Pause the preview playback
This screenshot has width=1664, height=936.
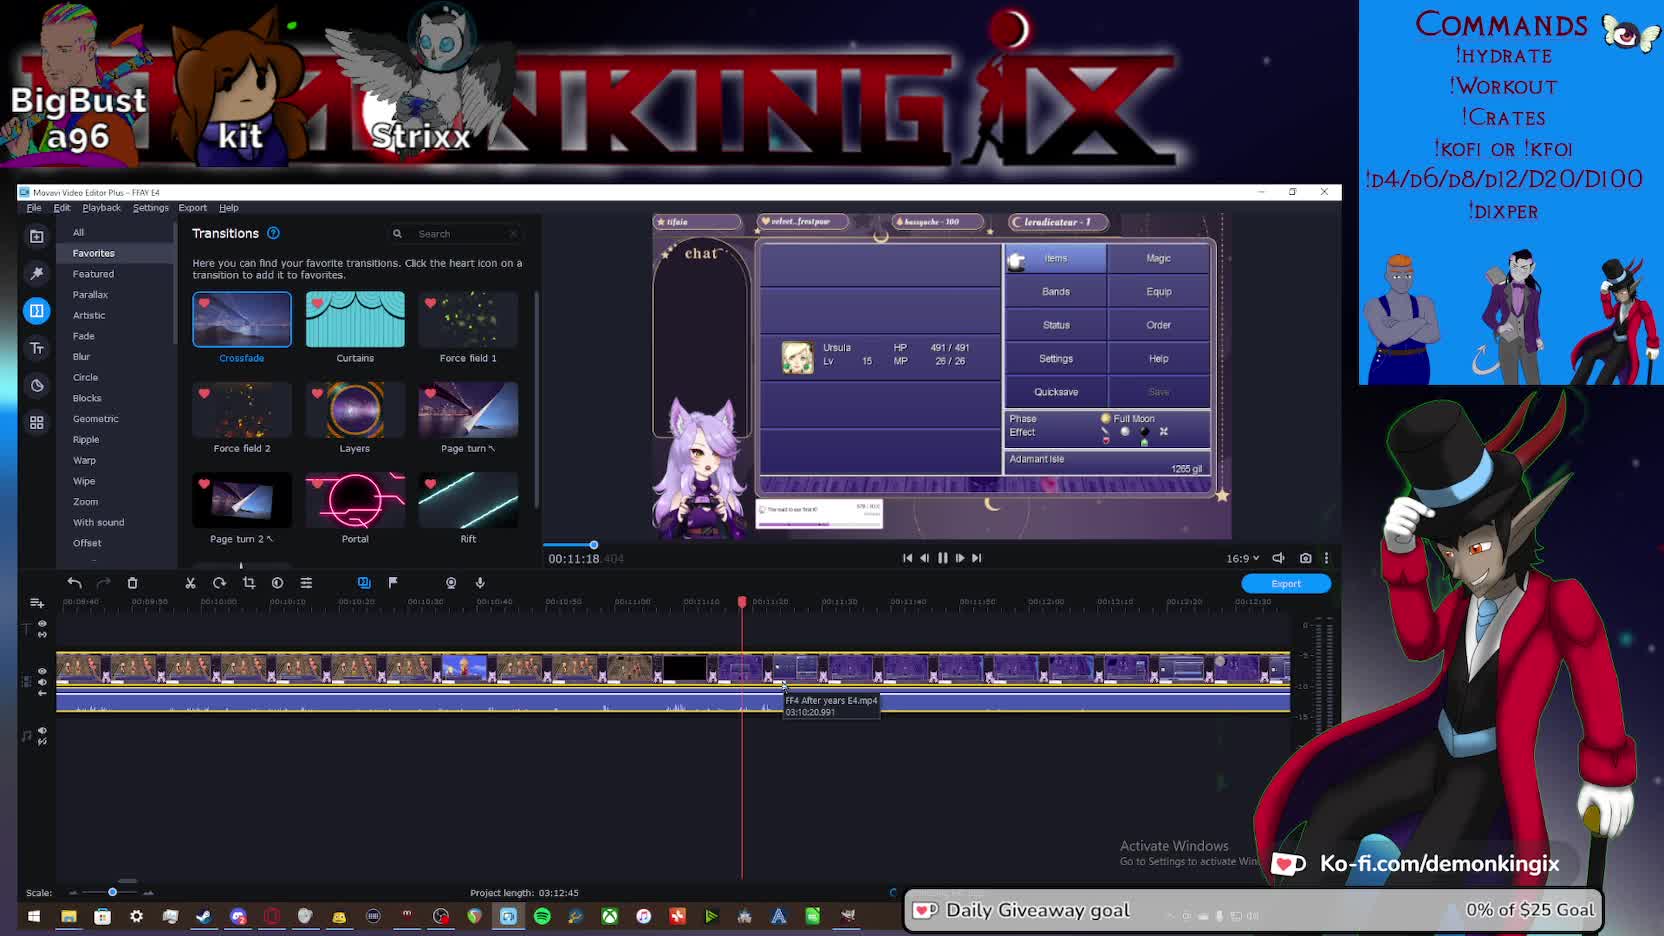pyautogui.click(x=942, y=558)
